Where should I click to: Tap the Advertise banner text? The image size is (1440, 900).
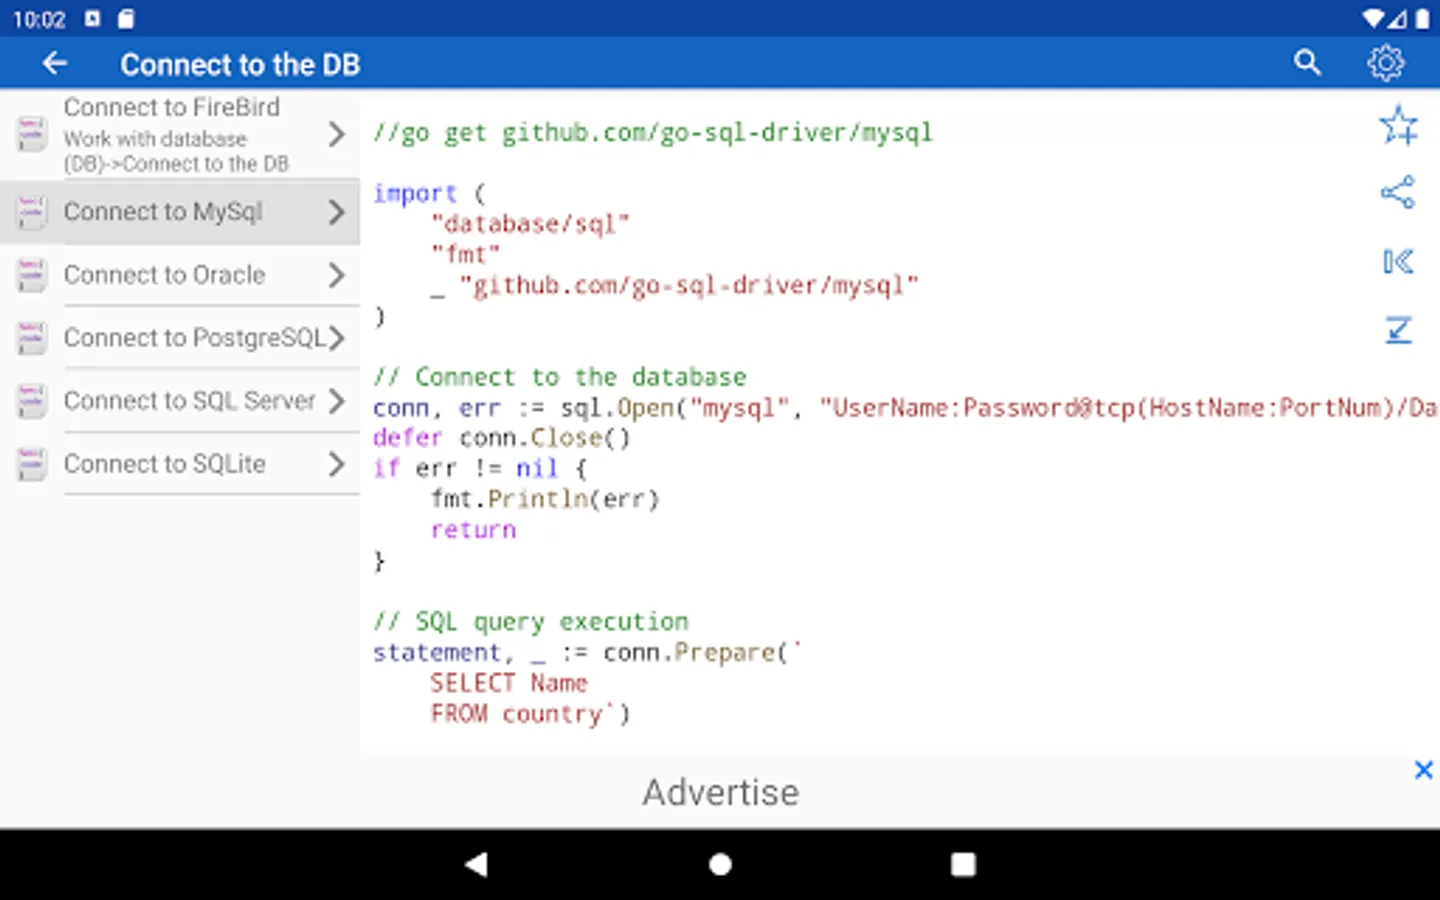(720, 792)
